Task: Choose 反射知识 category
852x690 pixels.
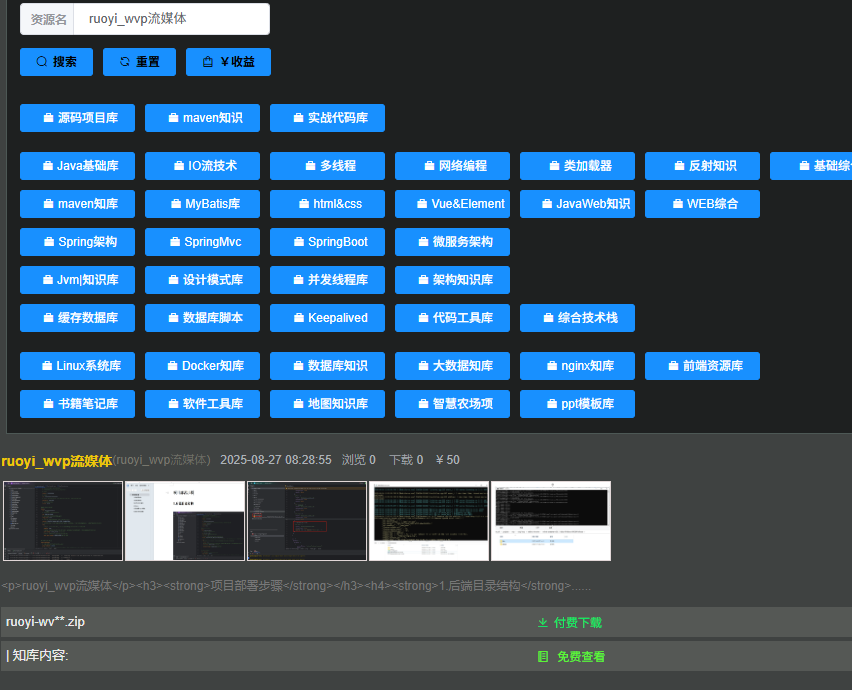Action: (x=702, y=166)
